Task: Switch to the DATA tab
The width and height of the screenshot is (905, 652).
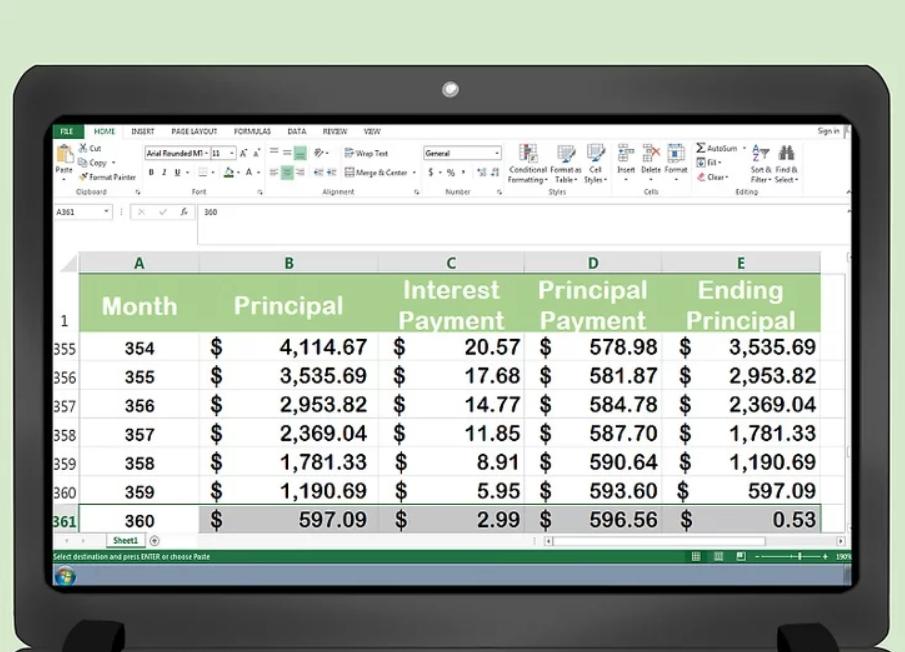Action: tap(297, 132)
